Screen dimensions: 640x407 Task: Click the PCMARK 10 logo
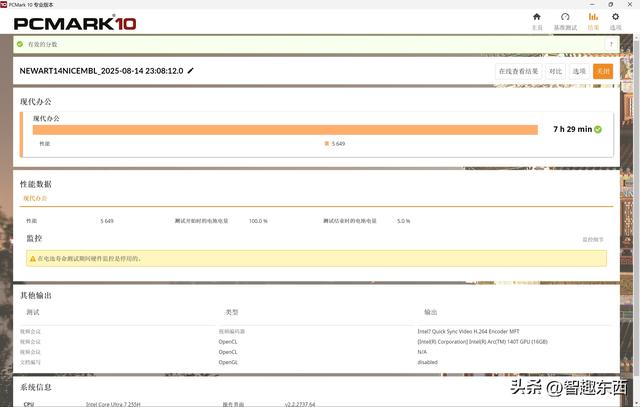(x=75, y=23)
